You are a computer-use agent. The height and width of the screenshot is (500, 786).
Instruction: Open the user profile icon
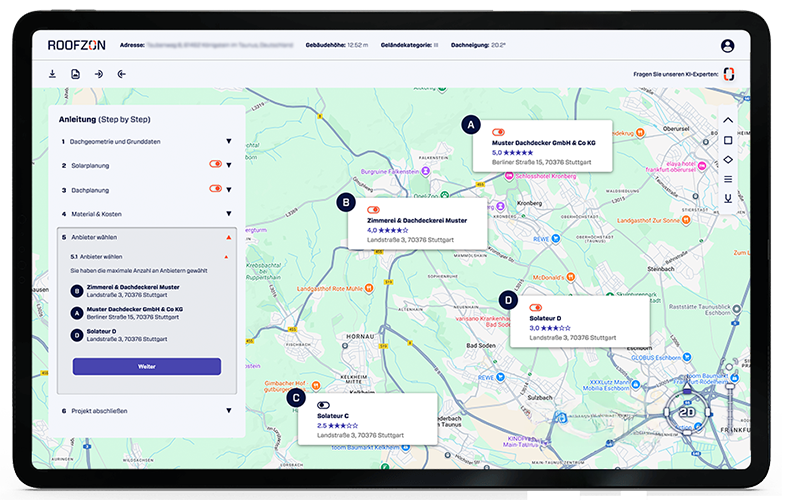pyautogui.click(x=727, y=46)
